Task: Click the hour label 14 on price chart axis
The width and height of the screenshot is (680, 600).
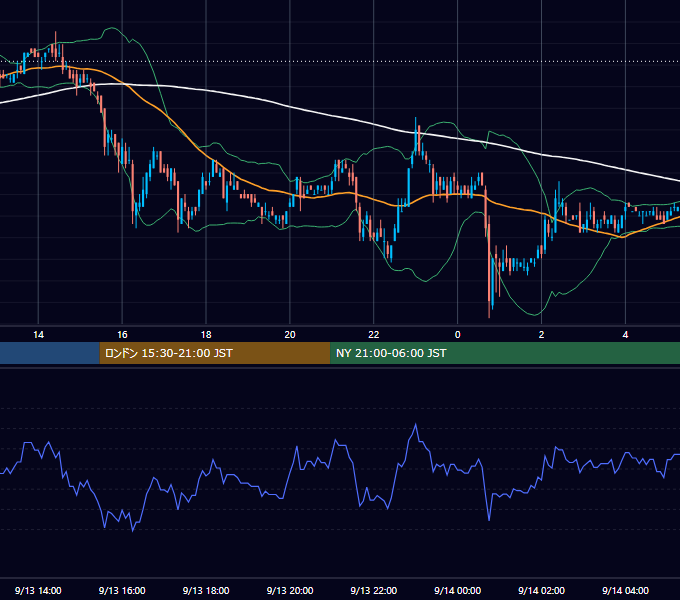Action: [x=38, y=335]
